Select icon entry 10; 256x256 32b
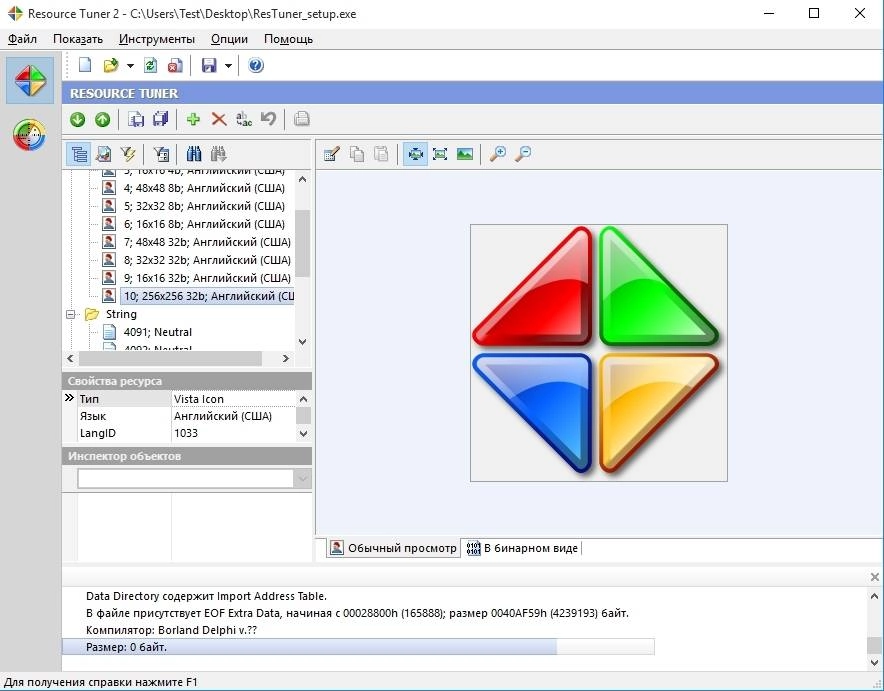The width and height of the screenshot is (884, 691). coord(207,296)
